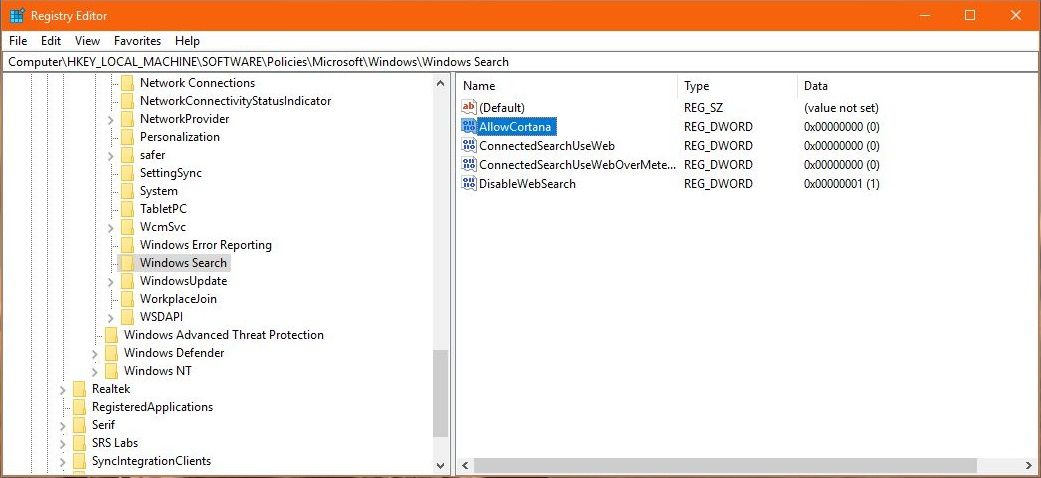
Task: Click the WcmSvc folder icon
Action: 127,227
